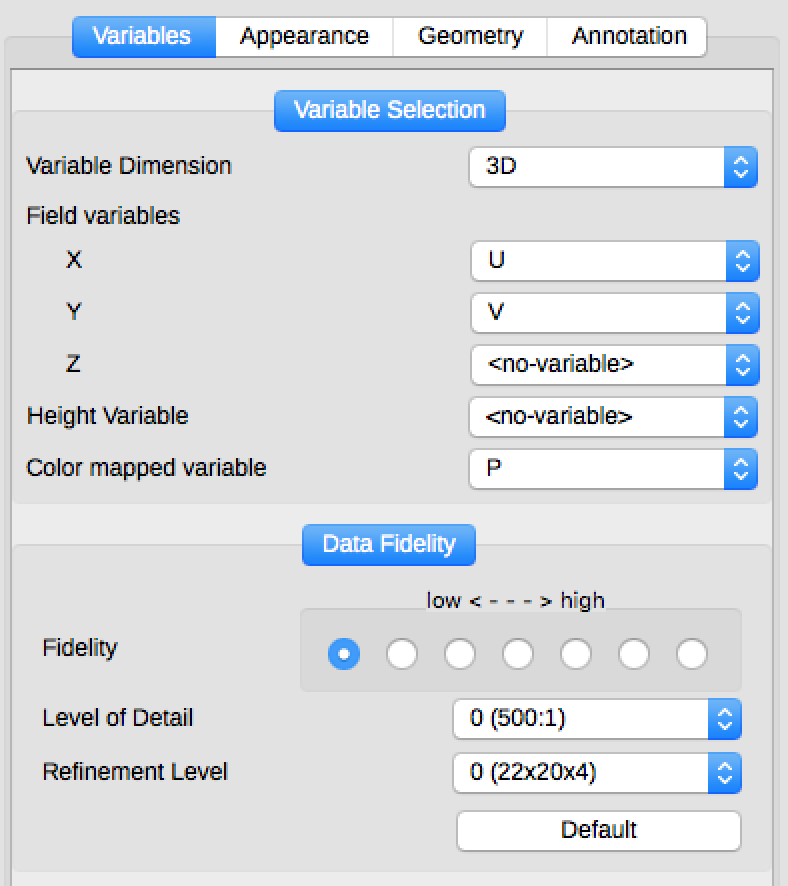Select the lowest Fidelity radio button
The image size is (788, 886).
click(344, 655)
